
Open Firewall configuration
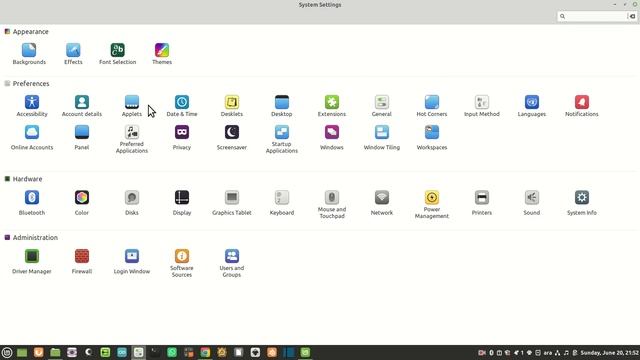tap(82, 261)
